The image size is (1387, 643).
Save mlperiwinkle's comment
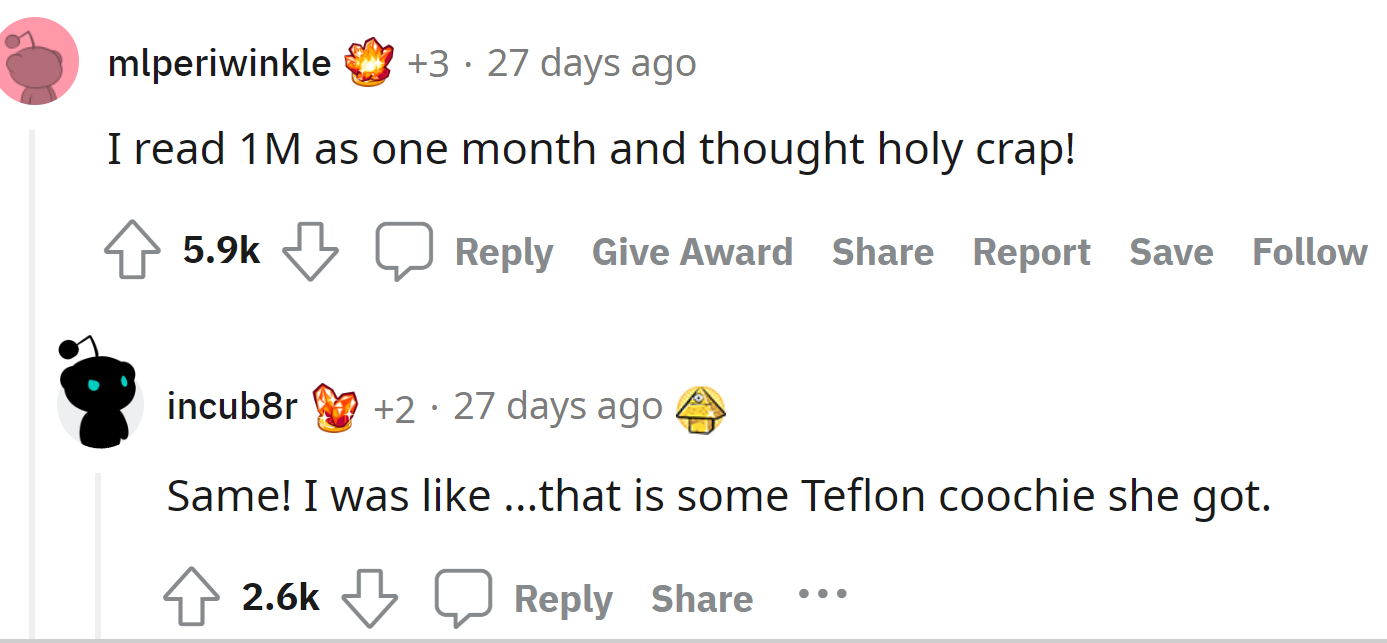click(1171, 252)
